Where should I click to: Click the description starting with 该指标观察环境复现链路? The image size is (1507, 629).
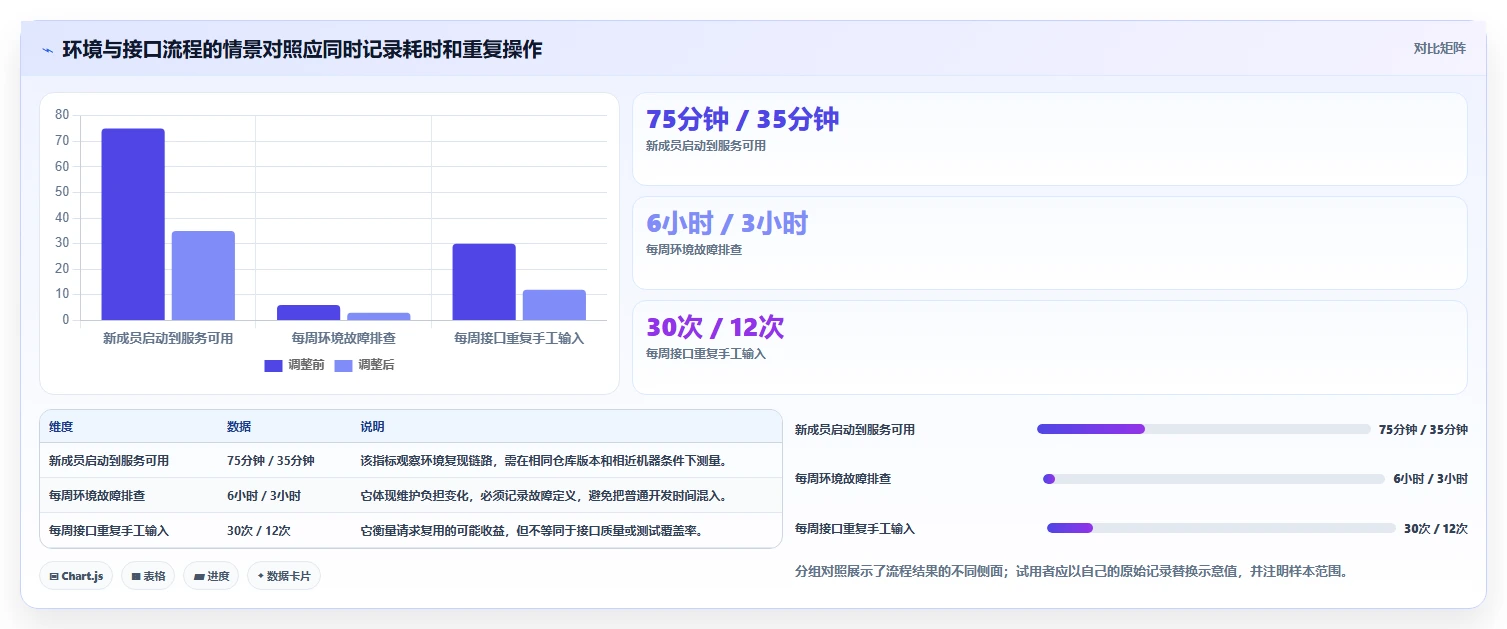click(543, 461)
